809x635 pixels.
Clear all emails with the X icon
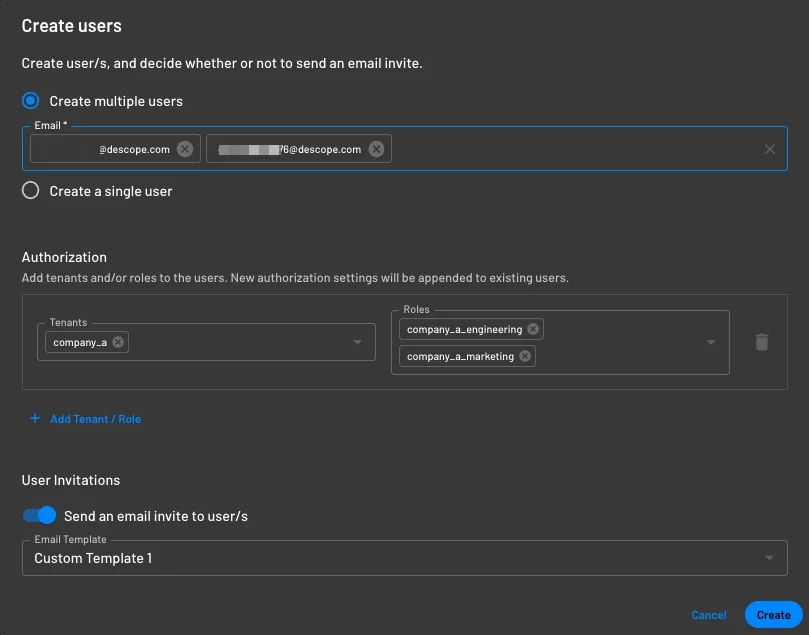click(769, 149)
